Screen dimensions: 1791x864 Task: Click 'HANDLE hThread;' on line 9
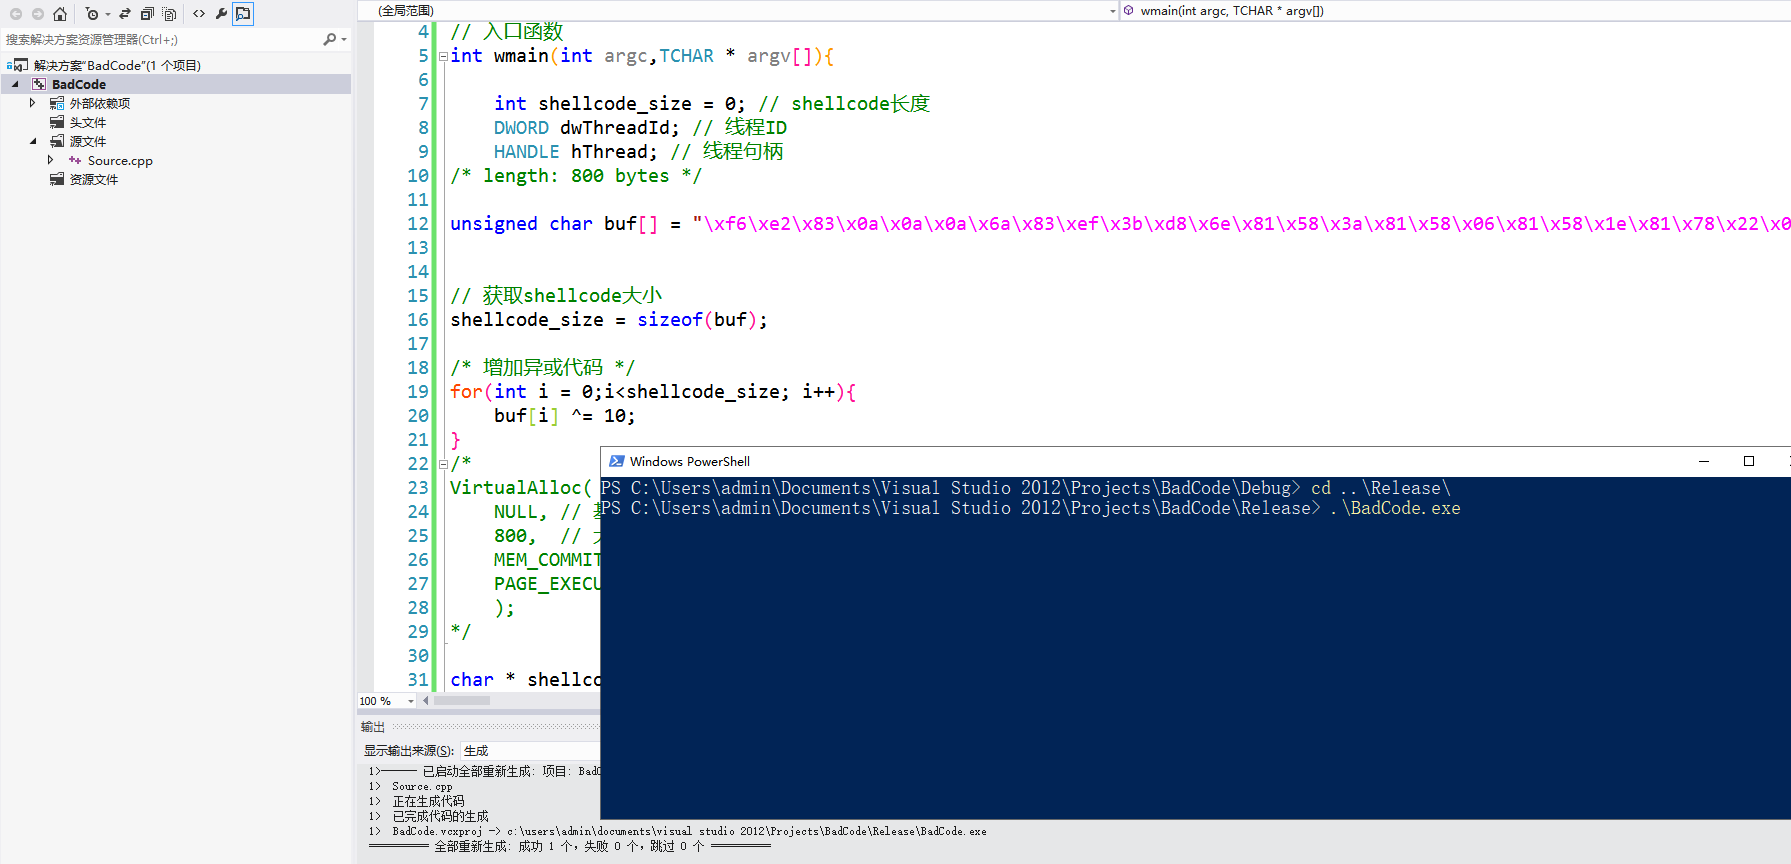(x=575, y=152)
